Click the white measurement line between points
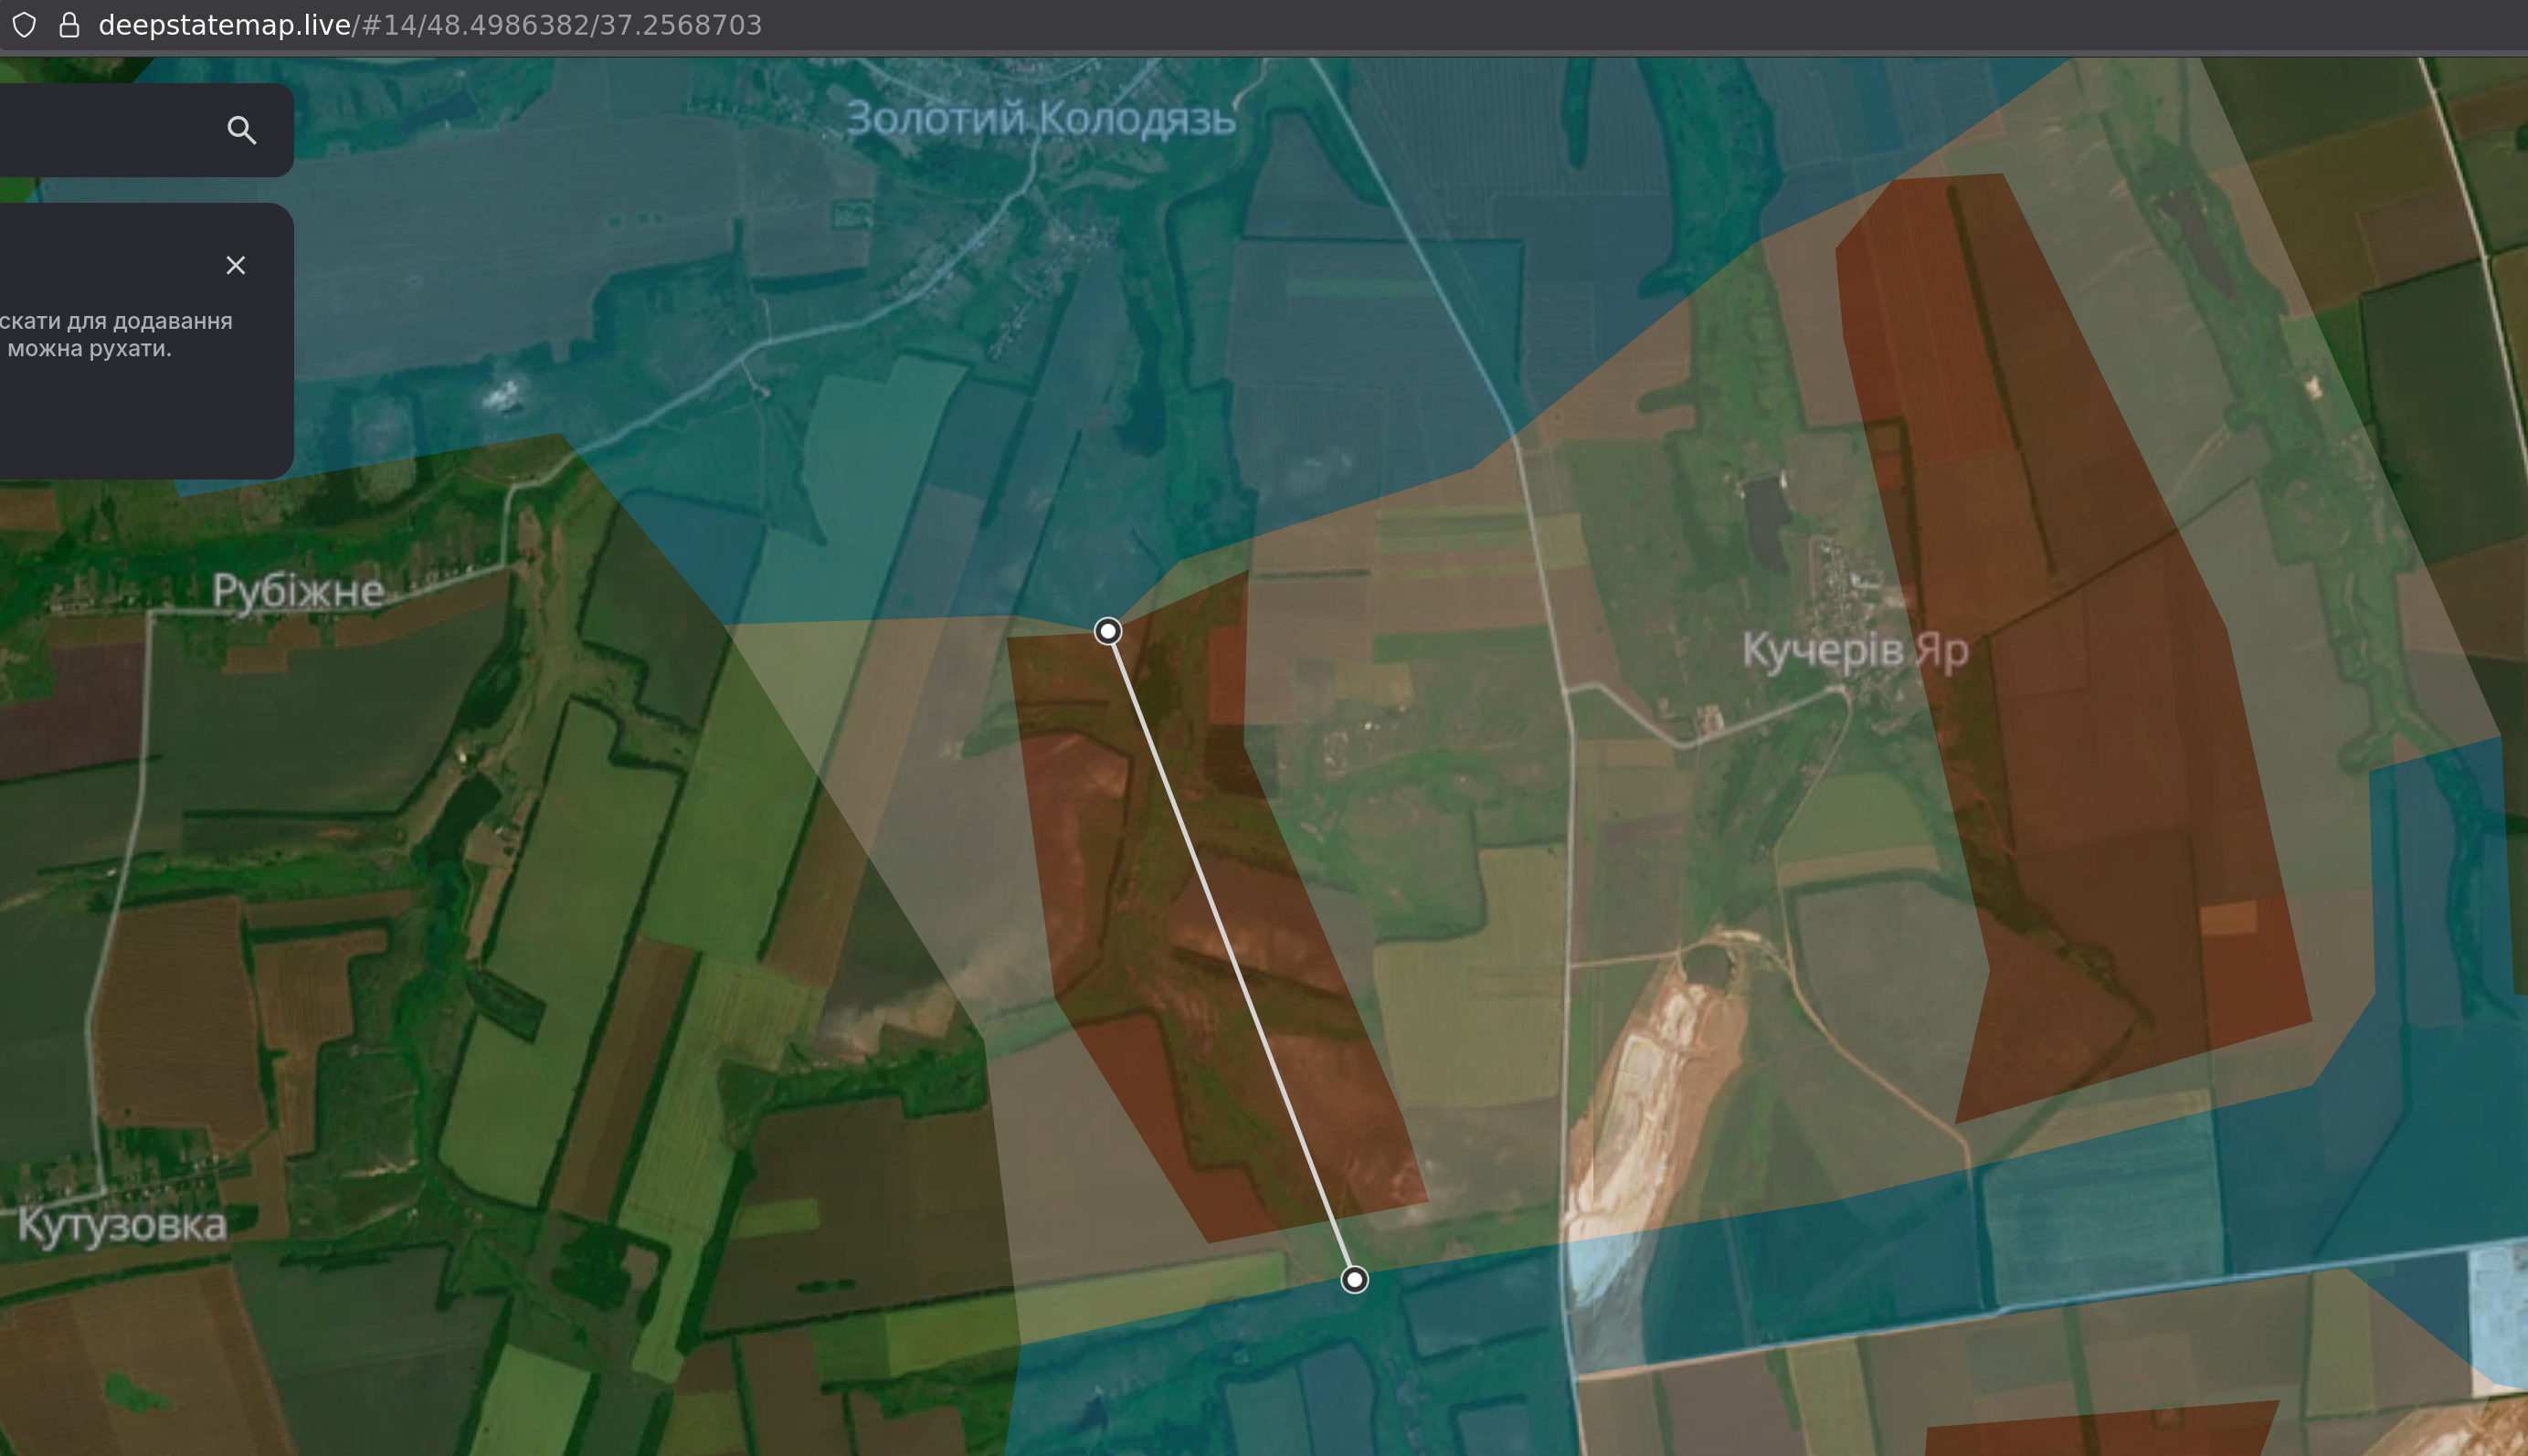Image resolution: width=2528 pixels, height=1456 pixels. coord(1230,955)
